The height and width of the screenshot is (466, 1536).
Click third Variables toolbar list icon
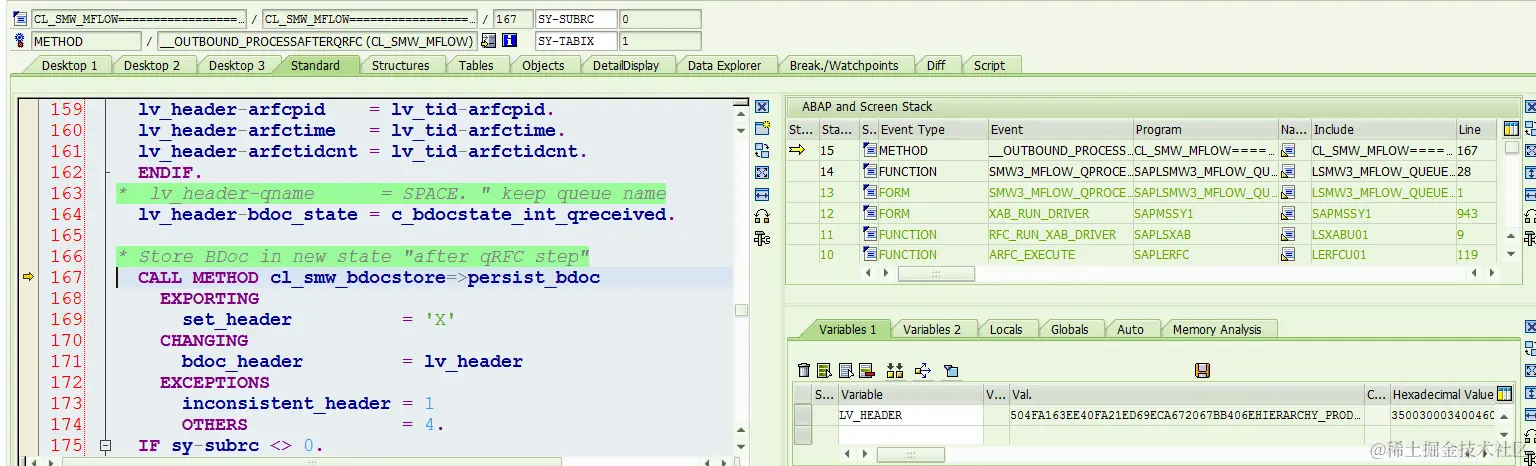coord(845,371)
